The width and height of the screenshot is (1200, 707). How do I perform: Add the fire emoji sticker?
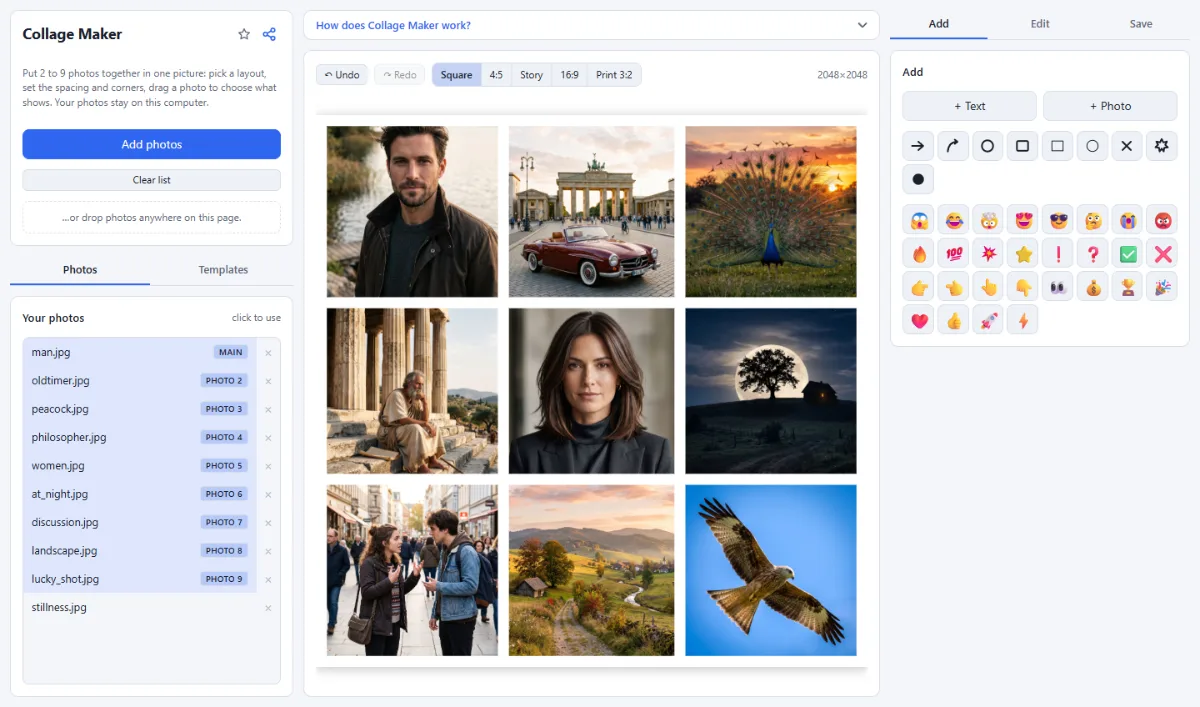click(917, 254)
